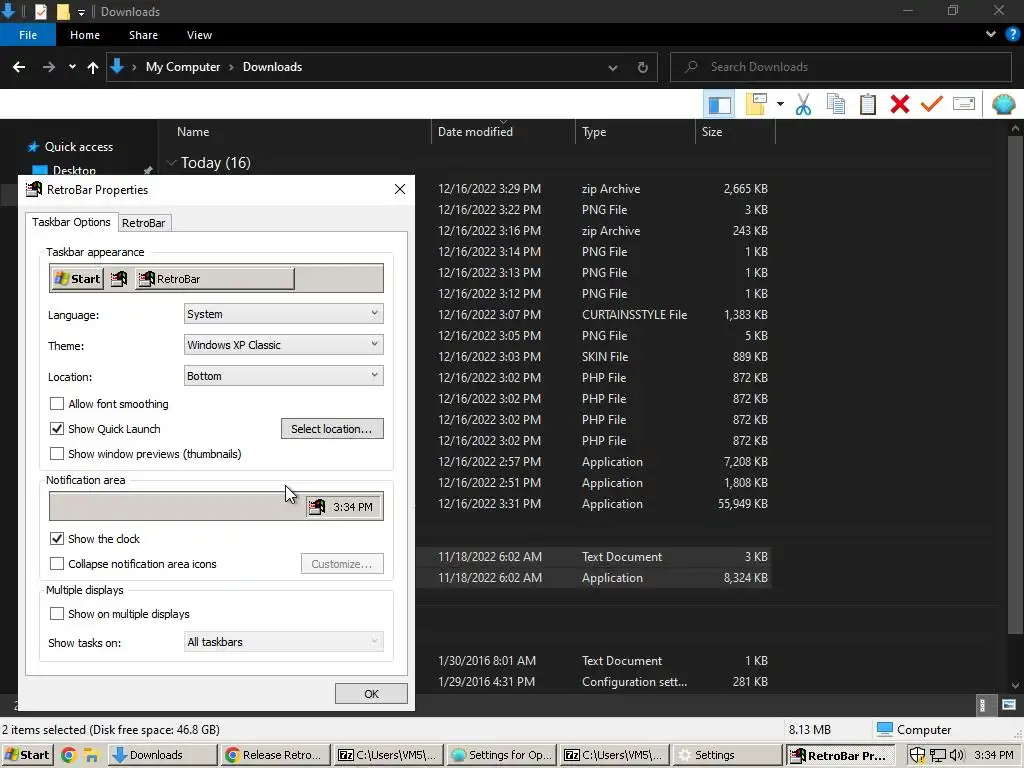Click the email envelope icon in toolbar
The image size is (1024, 768).
(x=964, y=104)
